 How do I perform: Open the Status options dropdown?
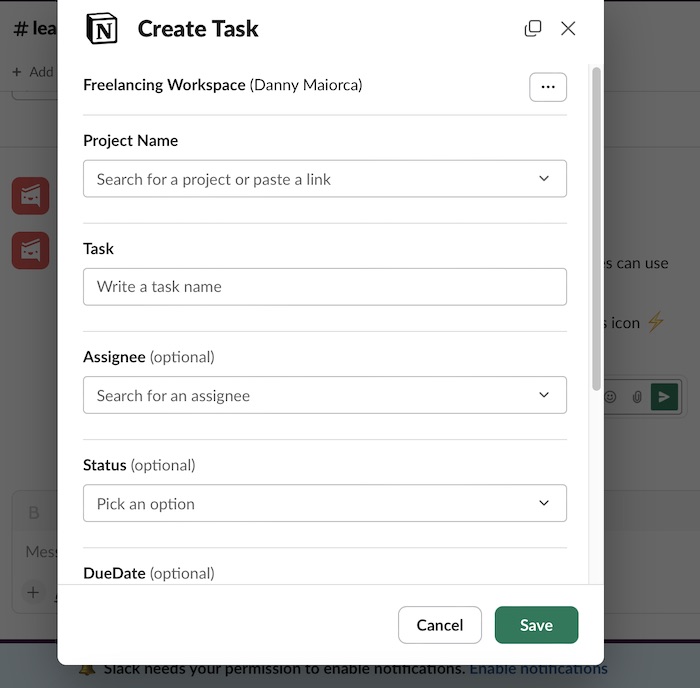[x=325, y=503]
